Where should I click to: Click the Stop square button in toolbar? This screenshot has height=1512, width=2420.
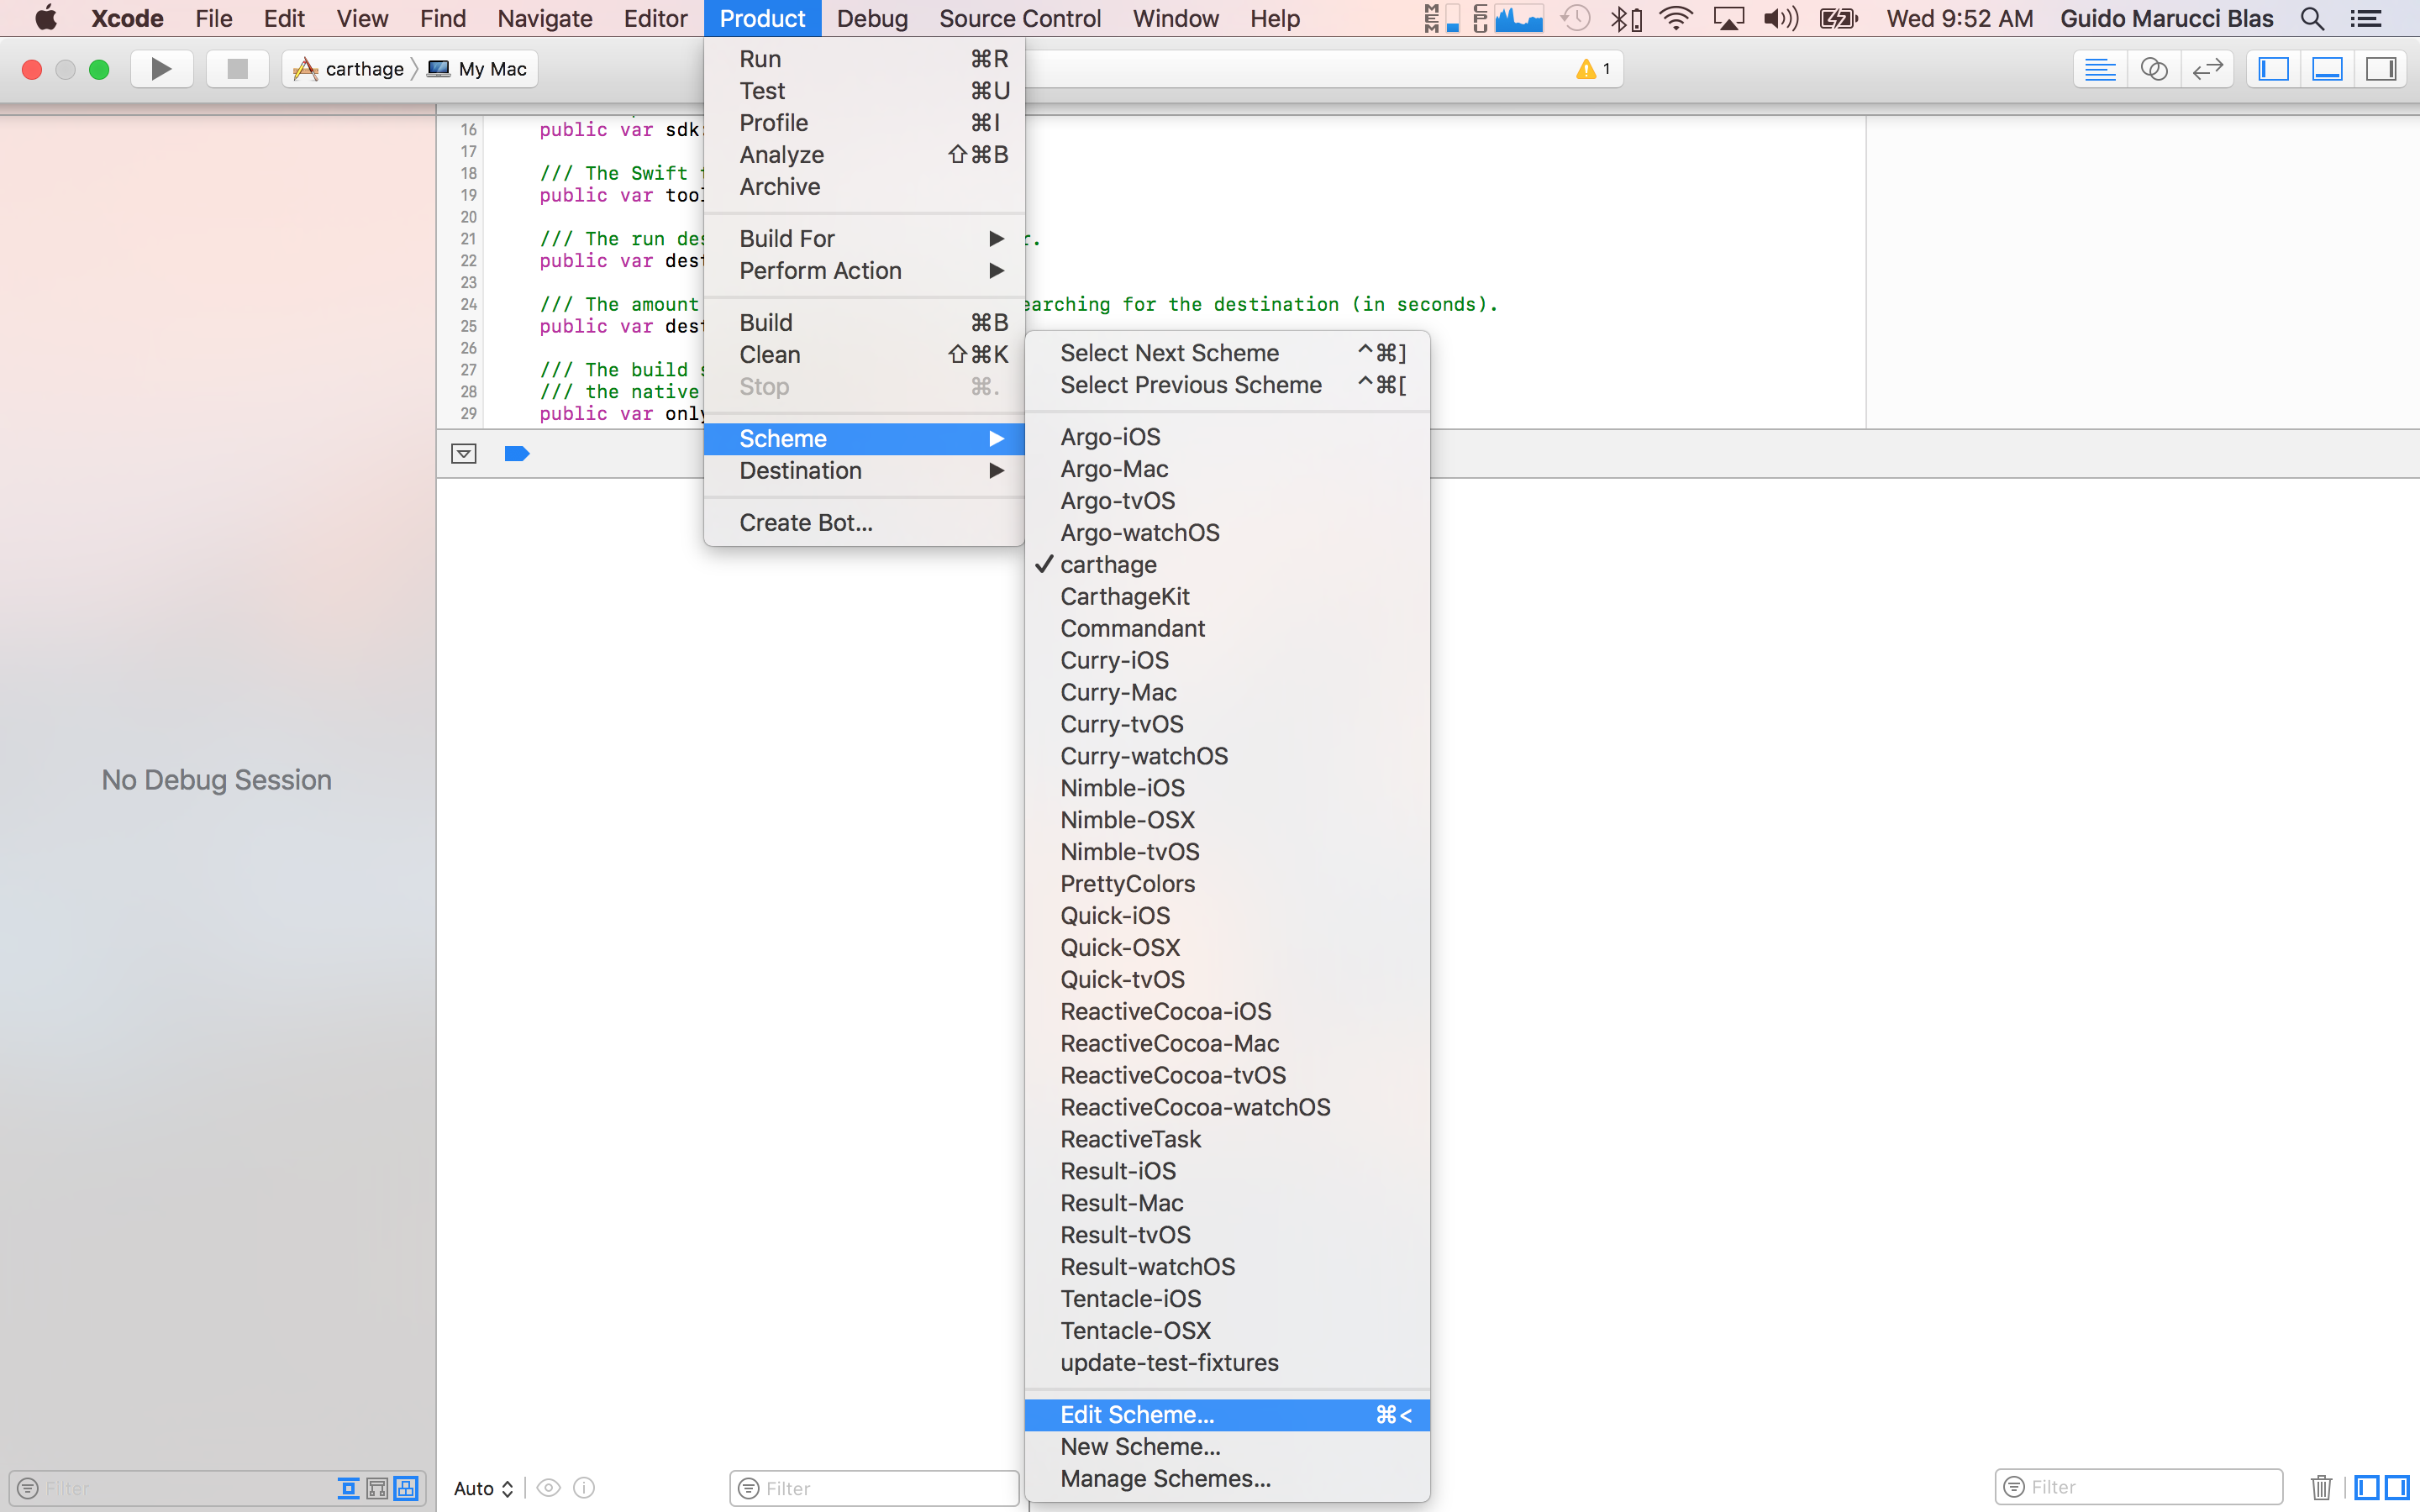[x=237, y=69]
